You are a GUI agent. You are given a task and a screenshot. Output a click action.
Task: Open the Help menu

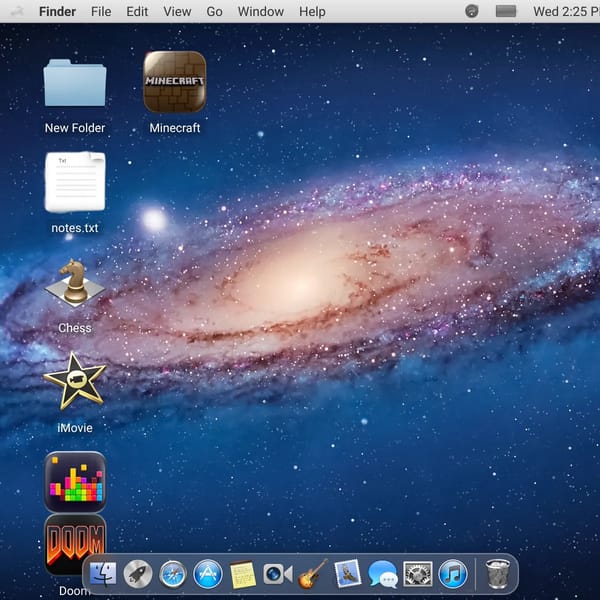tap(312, 11)
